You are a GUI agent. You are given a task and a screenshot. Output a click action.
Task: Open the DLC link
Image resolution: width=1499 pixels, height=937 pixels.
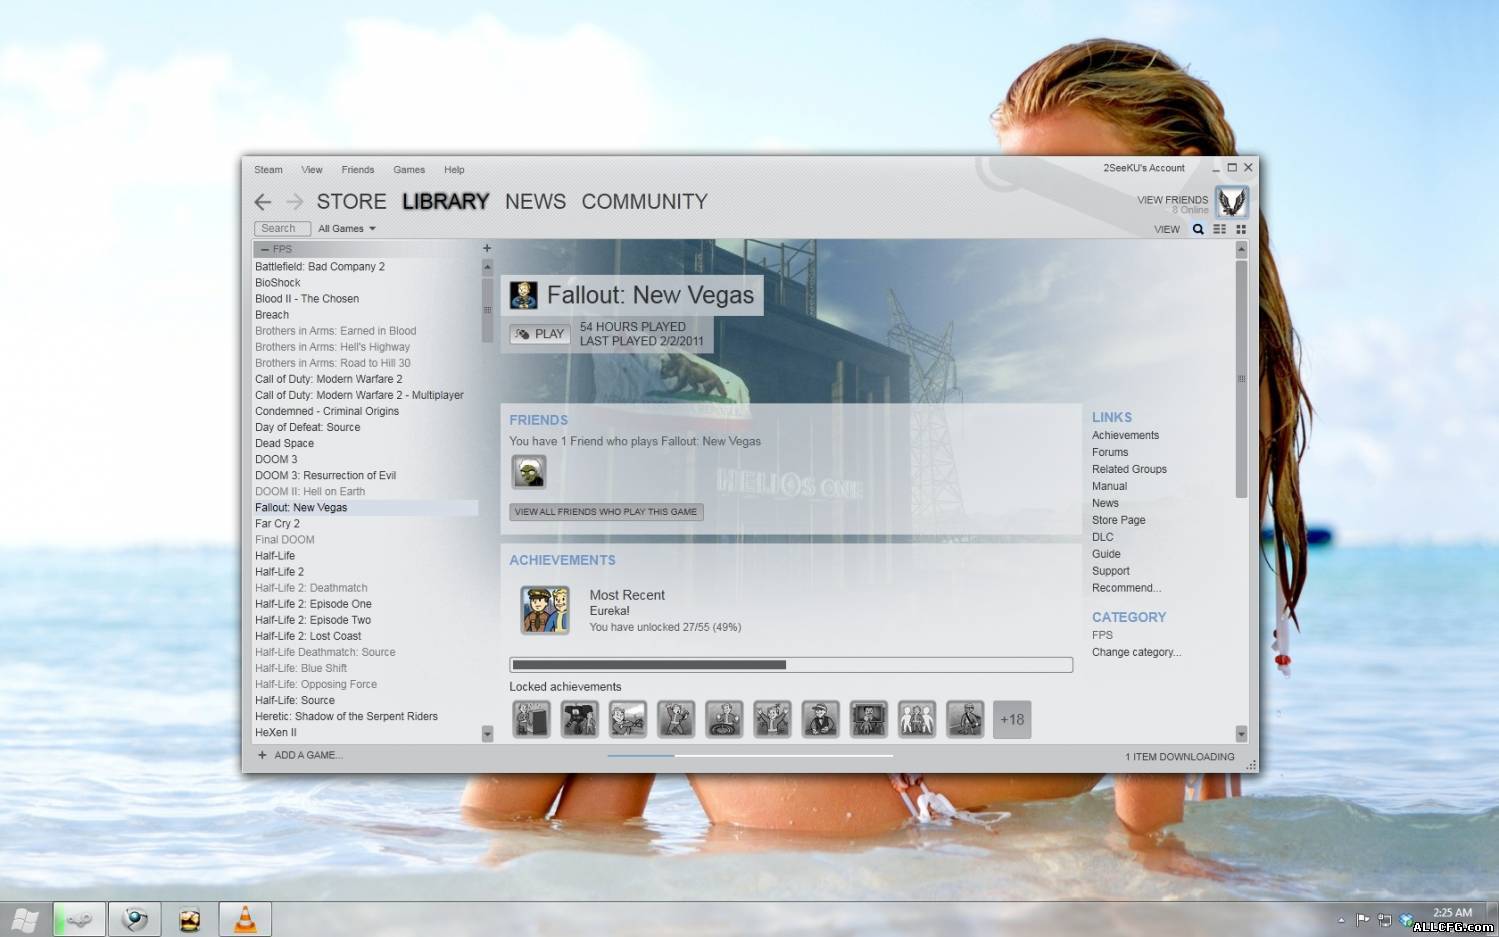click(1103, 538)
